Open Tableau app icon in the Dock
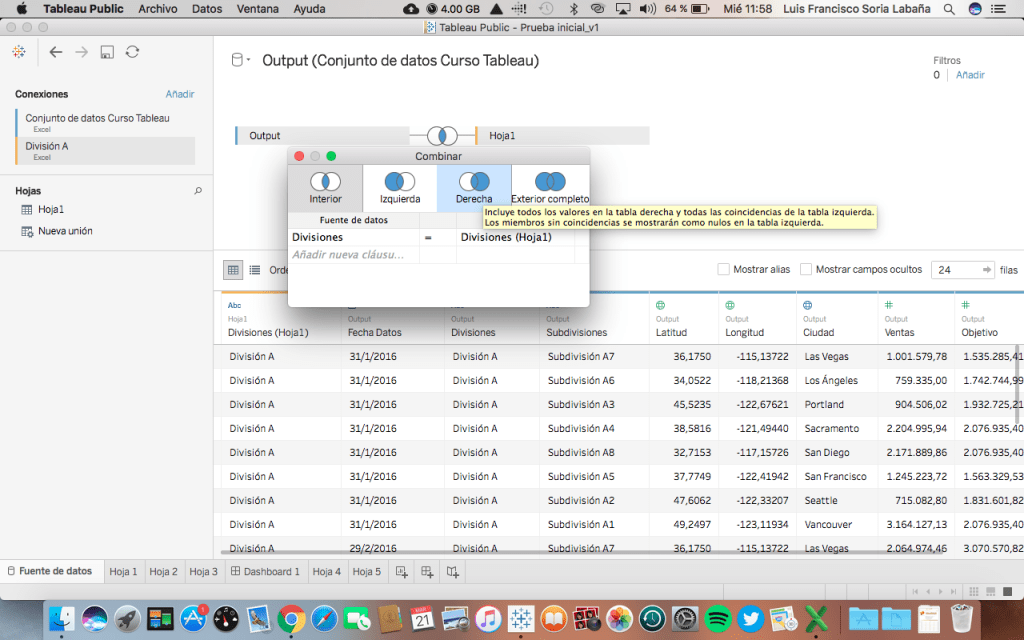Image resolution: width=1024 pixels, height=640 pixels. click(x=520, y=618)
